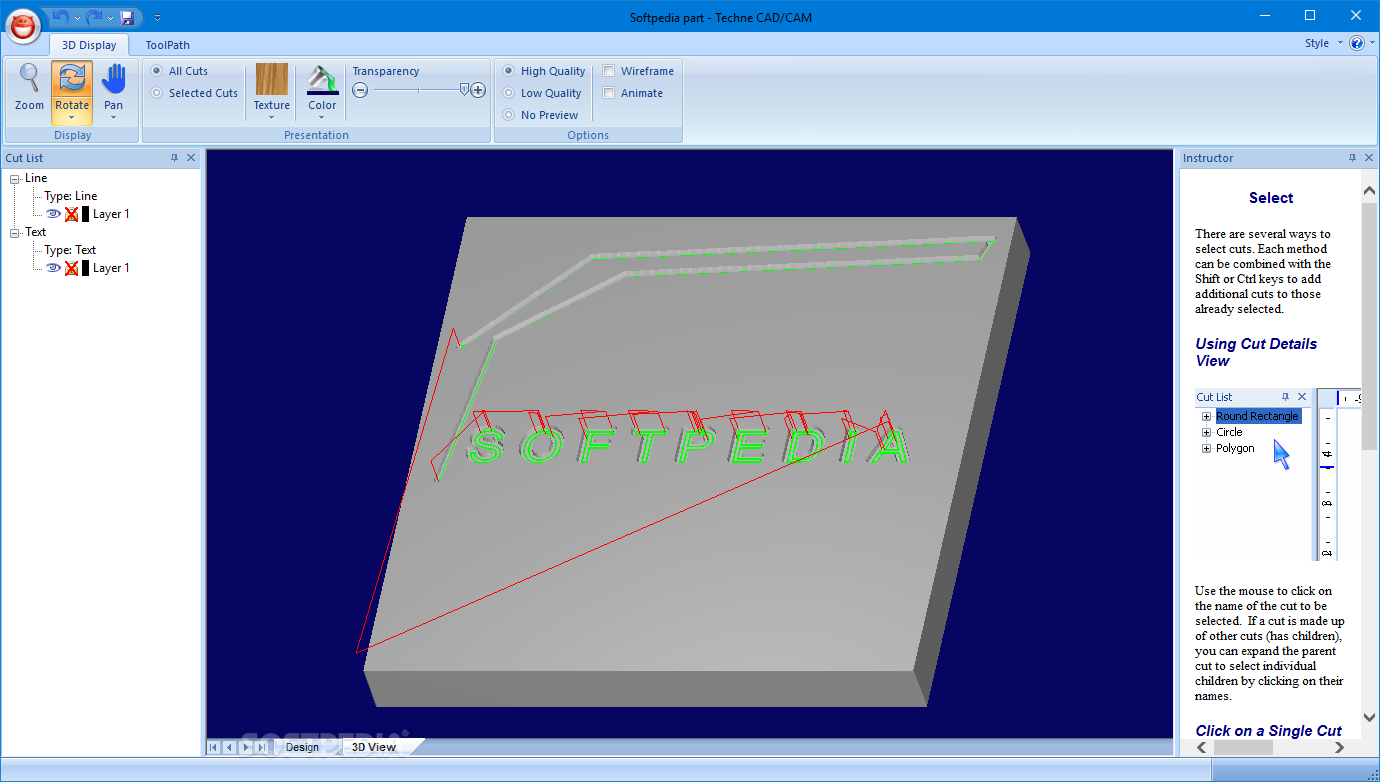This screenshot has width=1380, height=782.
Task: Click the Instructor horizontal scroll left arrow
Action: (1201, 747)
